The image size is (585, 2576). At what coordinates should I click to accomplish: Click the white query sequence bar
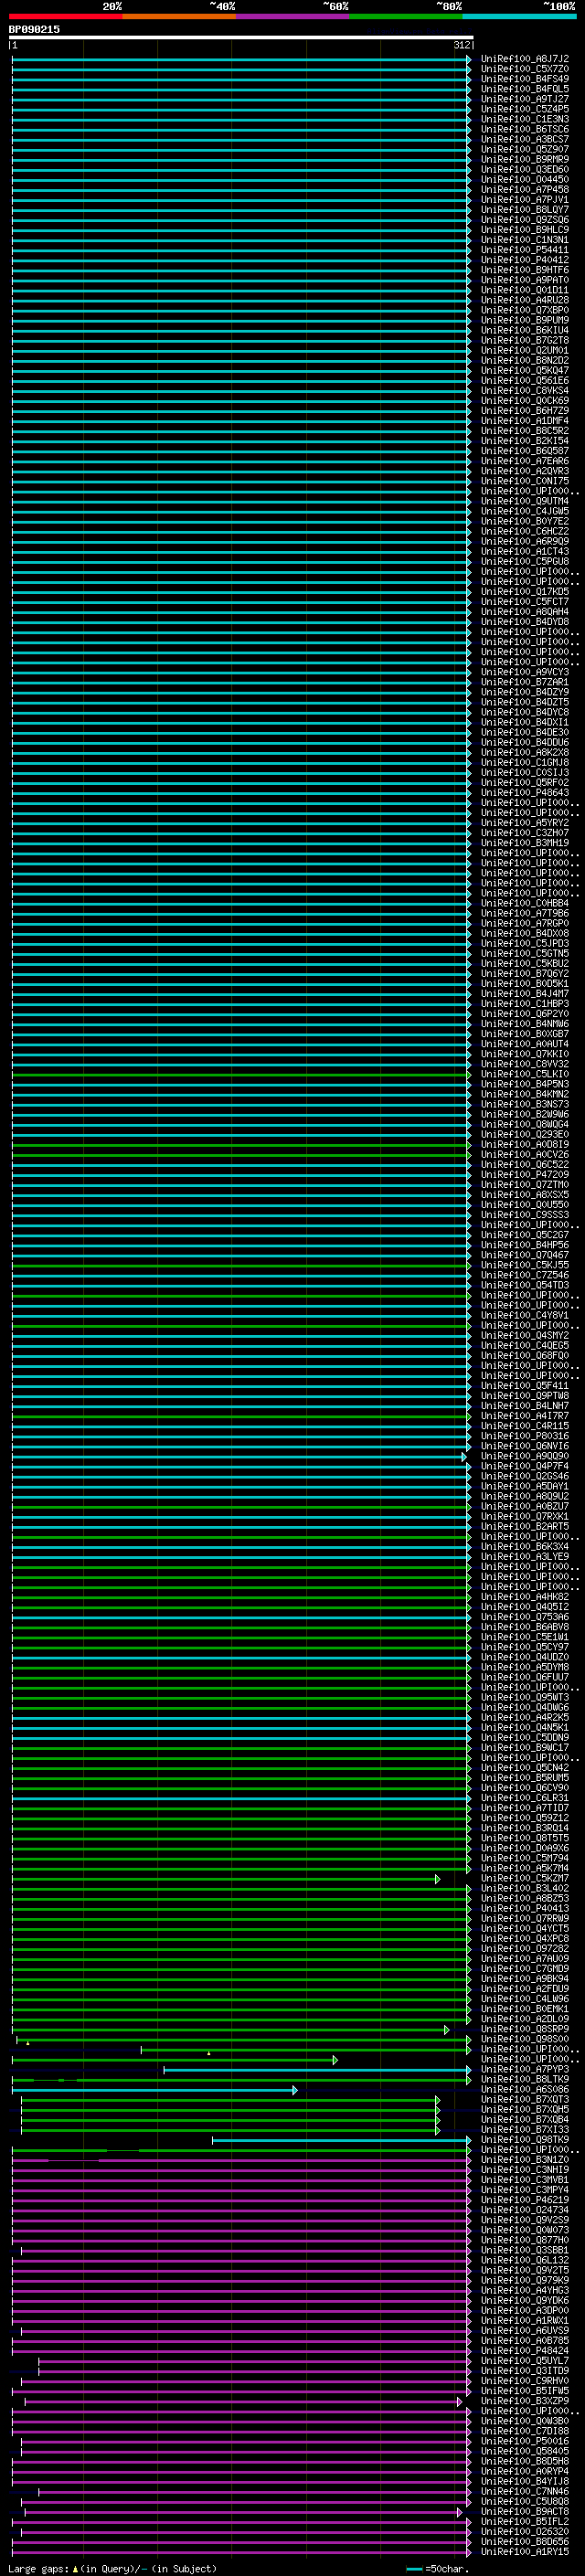point(240,37)
